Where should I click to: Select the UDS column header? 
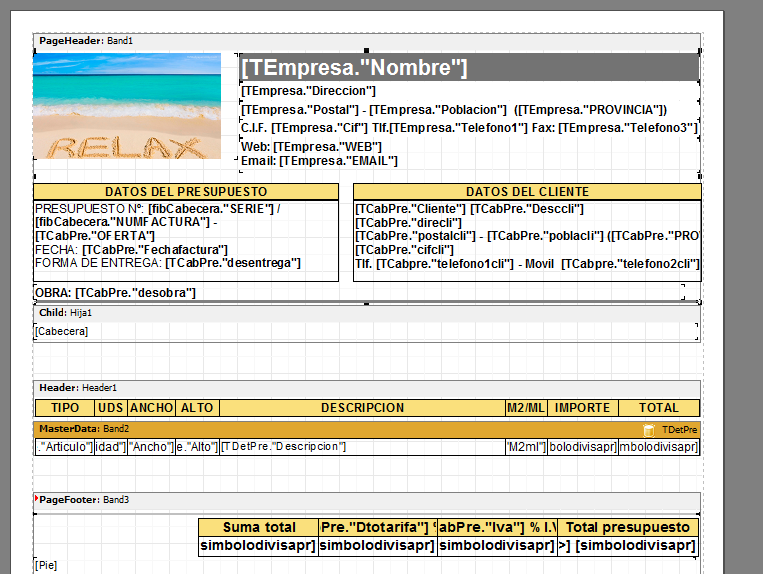[x=110, y=408]
